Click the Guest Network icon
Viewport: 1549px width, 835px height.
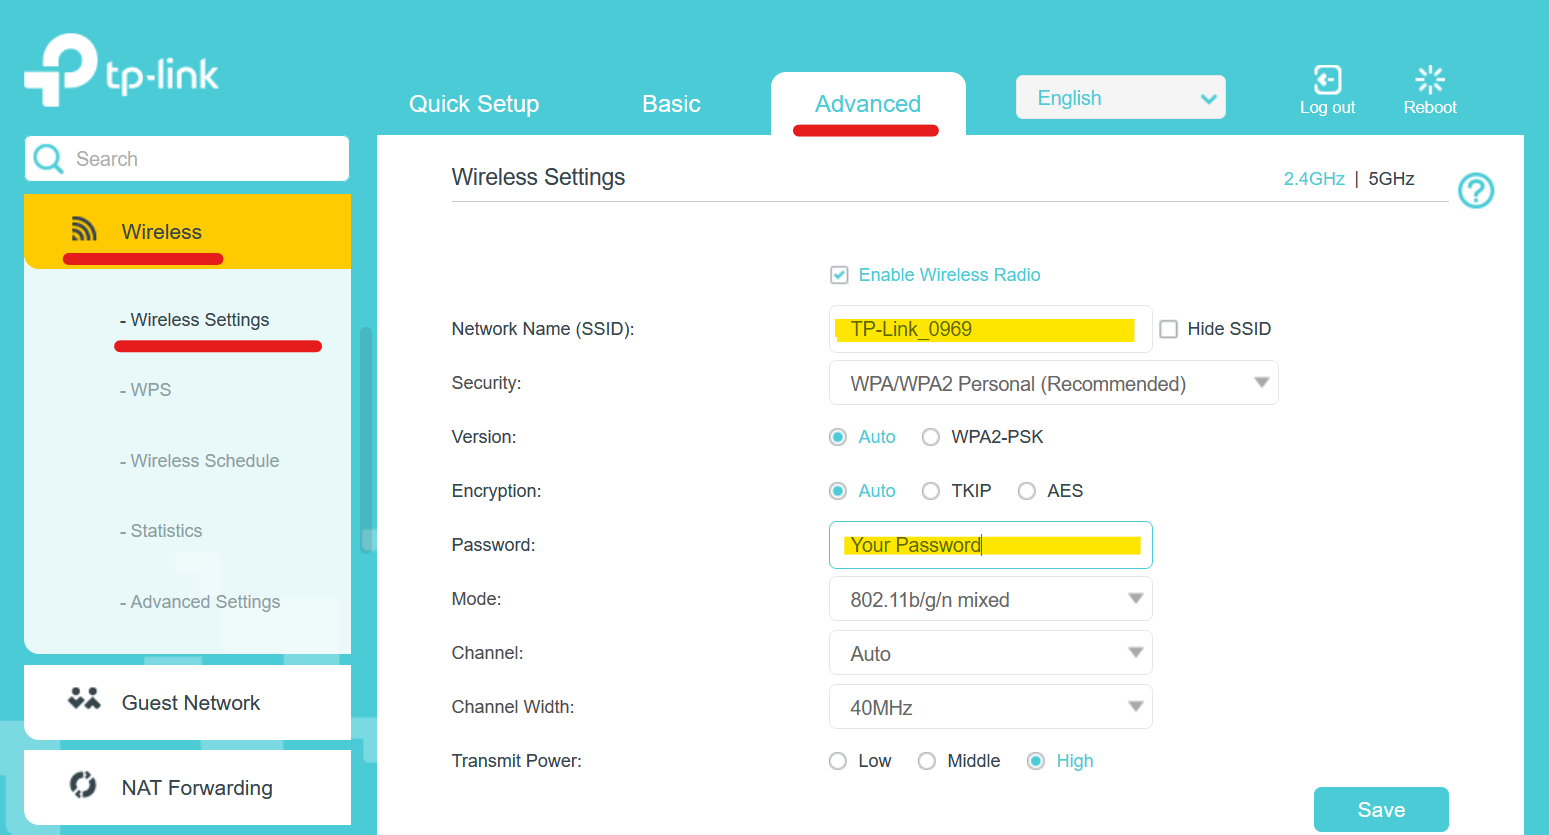tap(85, 701)
